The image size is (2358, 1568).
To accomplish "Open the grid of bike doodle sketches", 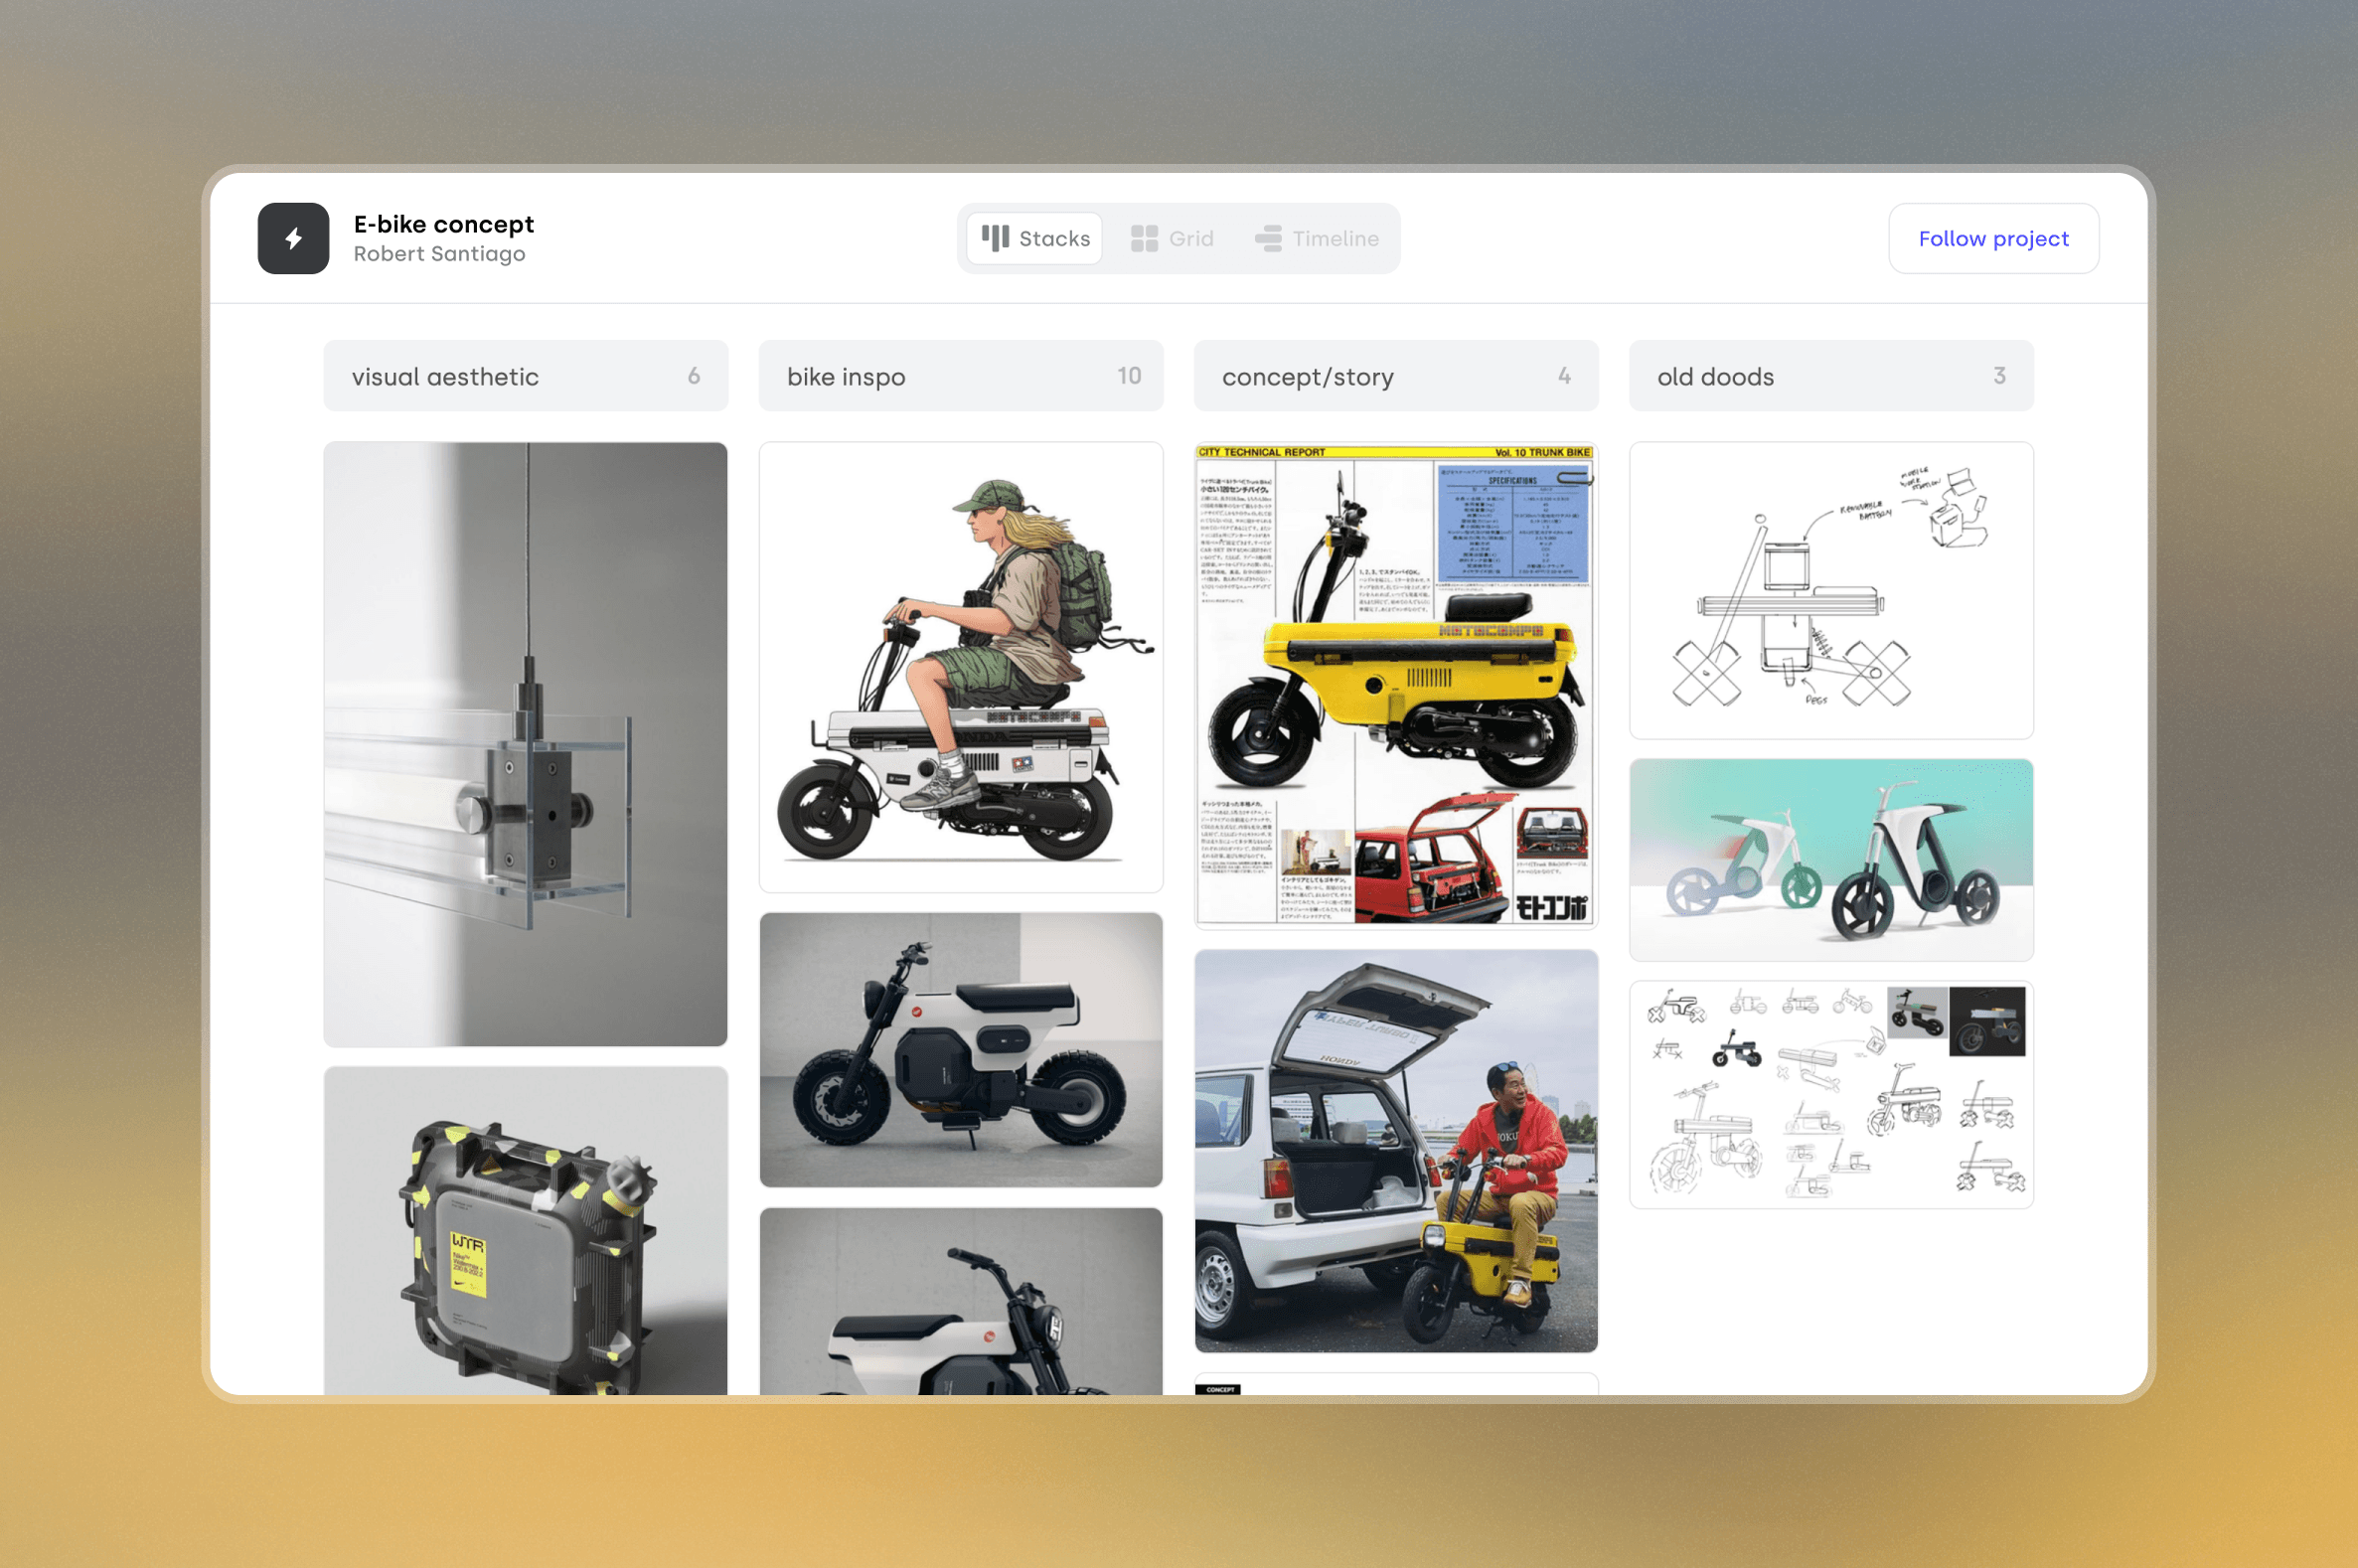I will tap(1830, 1093).
